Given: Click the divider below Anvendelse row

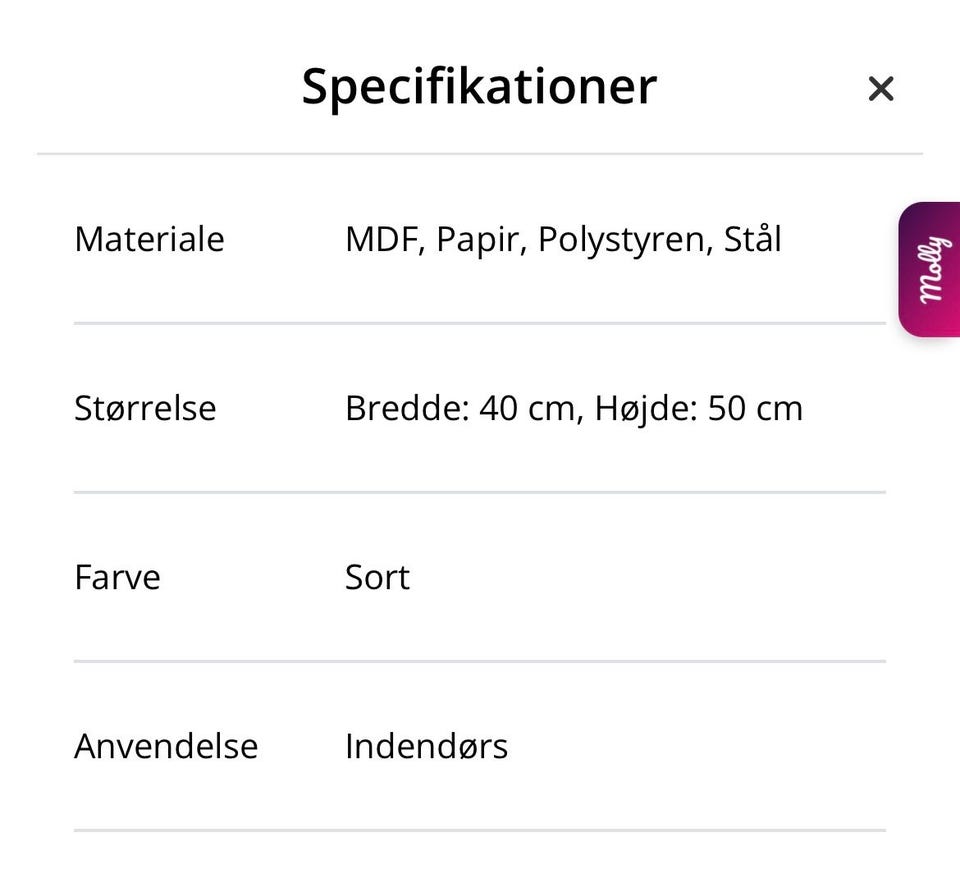Looking at the screenshot, I should (479, 829).
